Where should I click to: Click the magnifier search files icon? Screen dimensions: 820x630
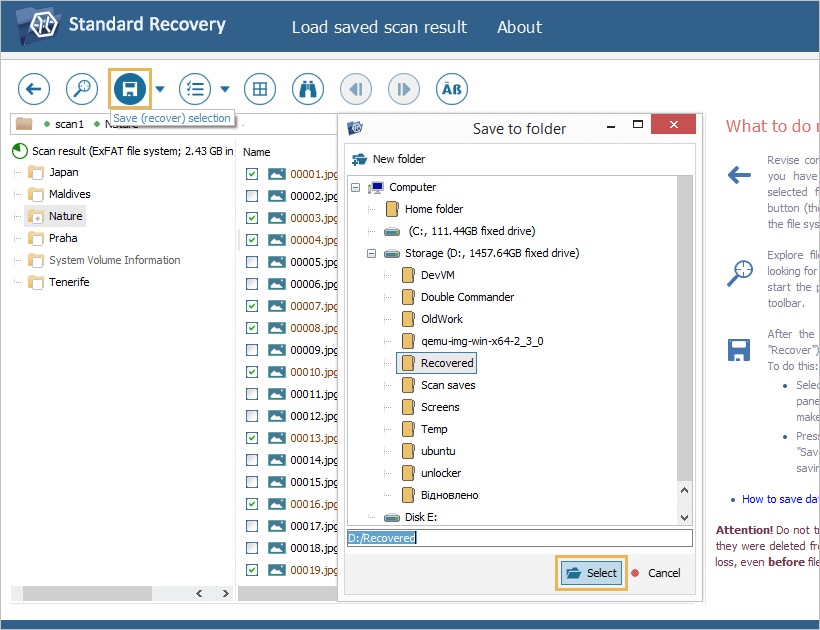(x=82, y=89)
